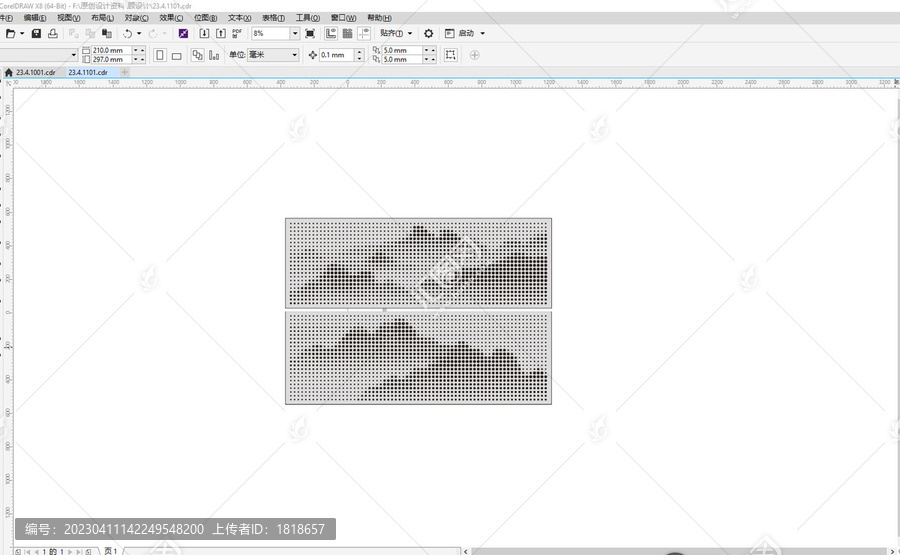Click the Undo arrow icon
900x555 pixels.
[127, 34]
